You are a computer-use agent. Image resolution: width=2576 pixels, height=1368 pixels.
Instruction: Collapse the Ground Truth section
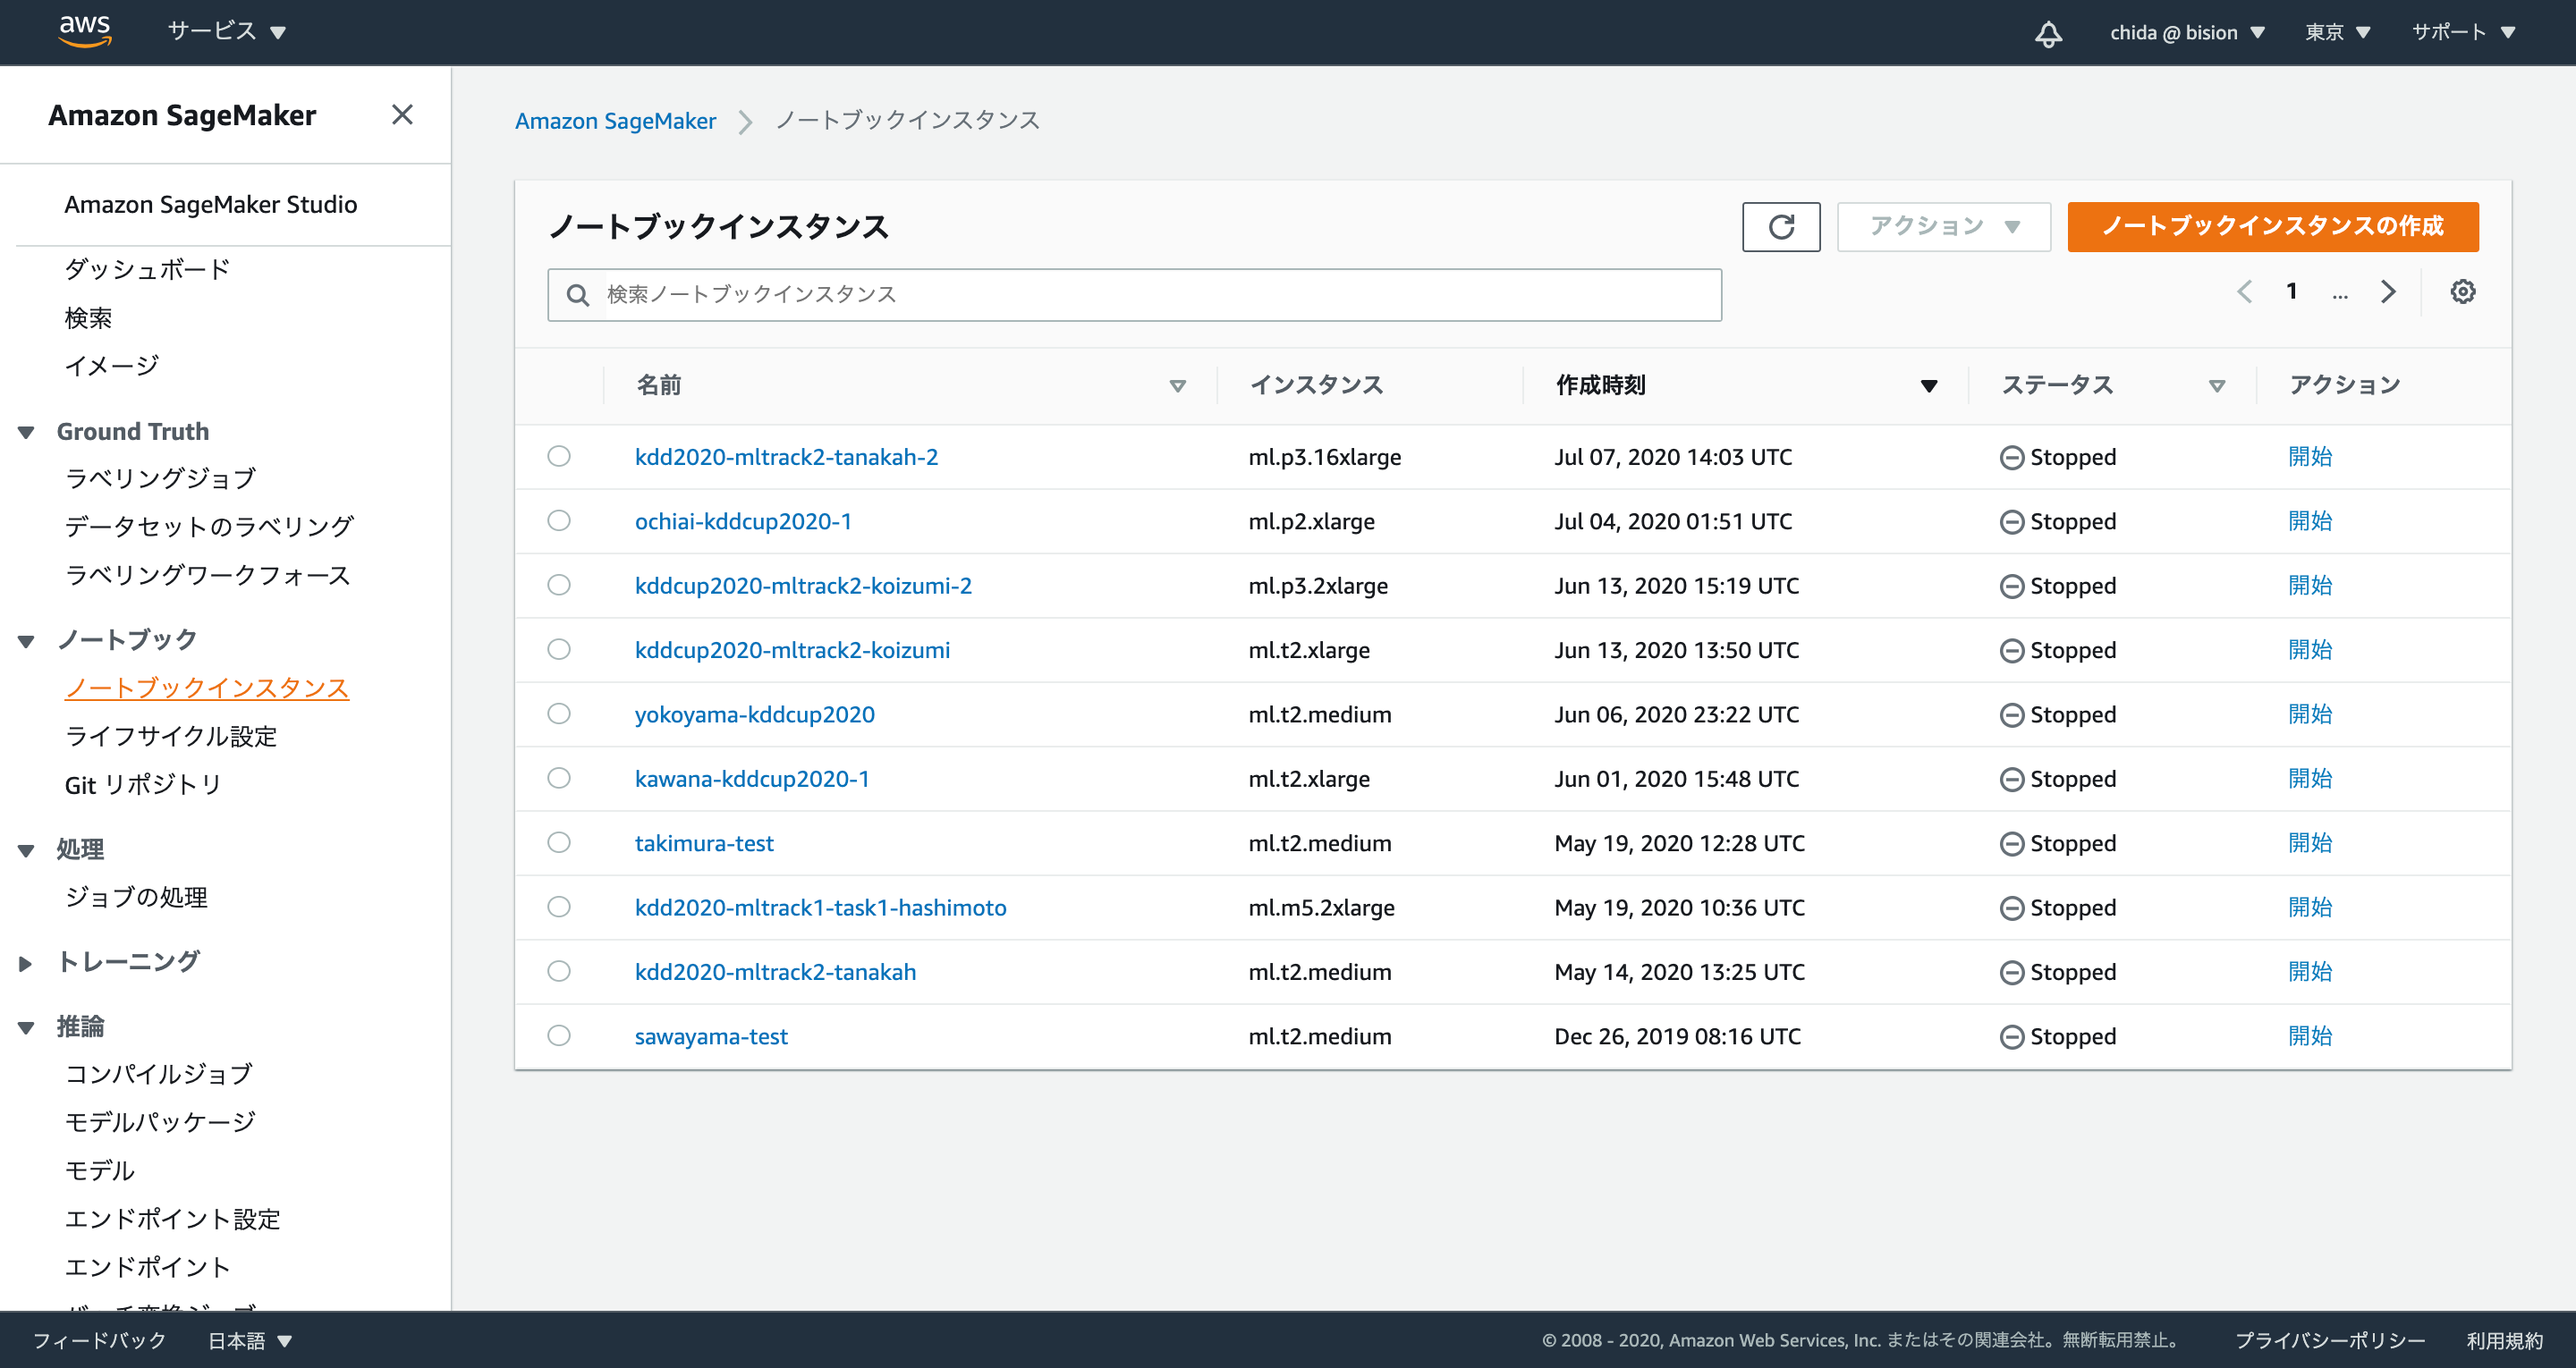(x=26, y=432)
